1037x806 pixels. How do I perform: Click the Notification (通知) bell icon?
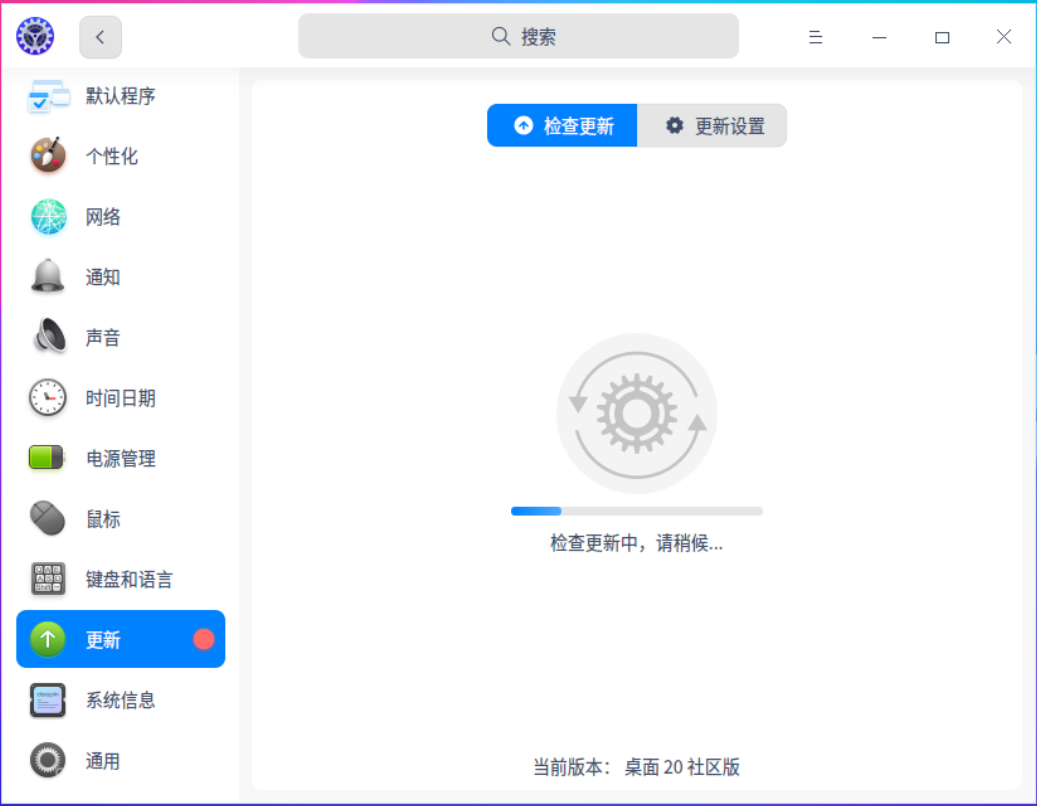(48, 276)
